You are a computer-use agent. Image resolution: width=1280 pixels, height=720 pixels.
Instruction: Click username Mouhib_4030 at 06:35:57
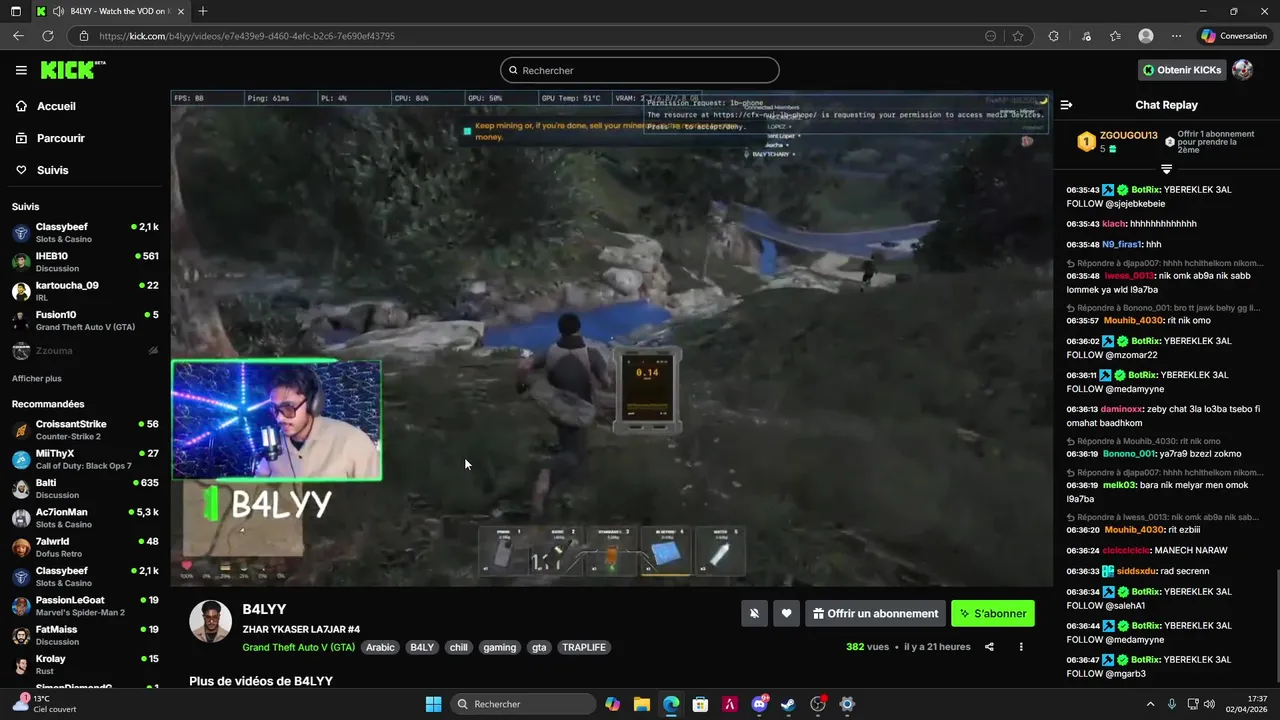coord(1133,321)
